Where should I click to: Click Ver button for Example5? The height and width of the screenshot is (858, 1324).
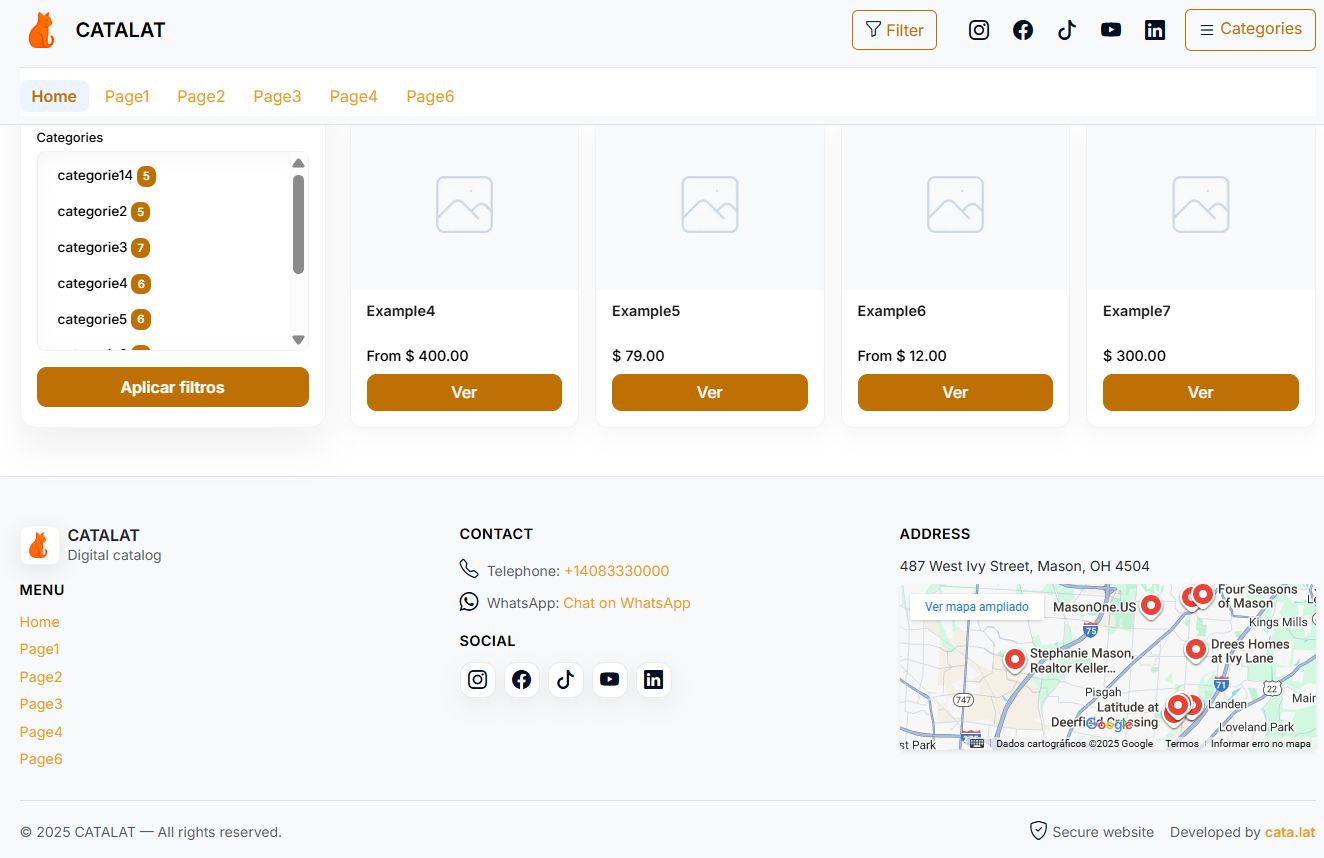709,392
